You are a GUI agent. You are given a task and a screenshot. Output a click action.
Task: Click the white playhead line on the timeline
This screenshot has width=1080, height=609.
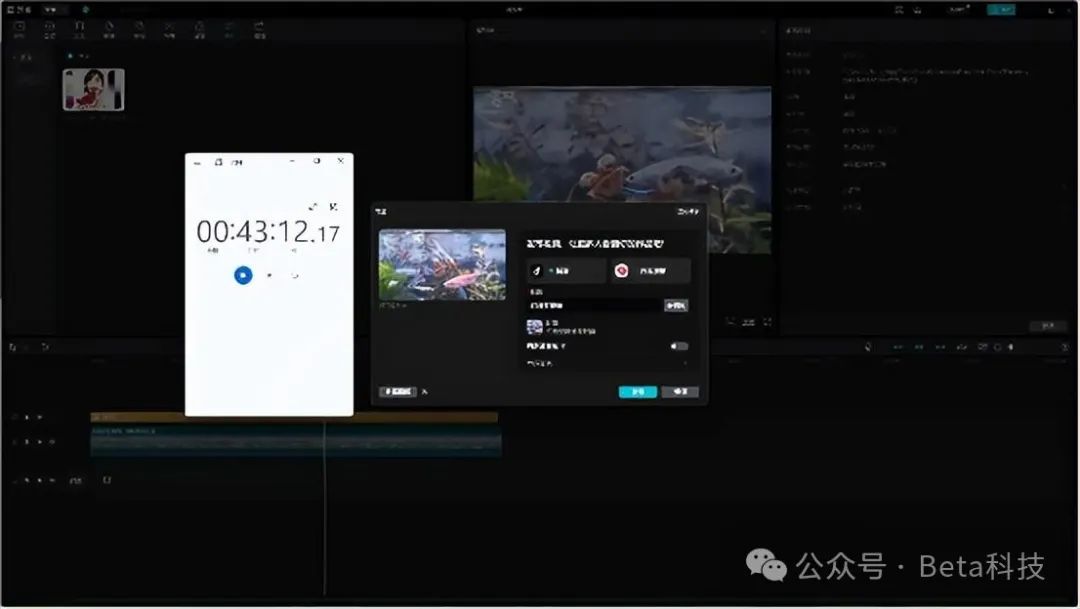pos(324,506)
